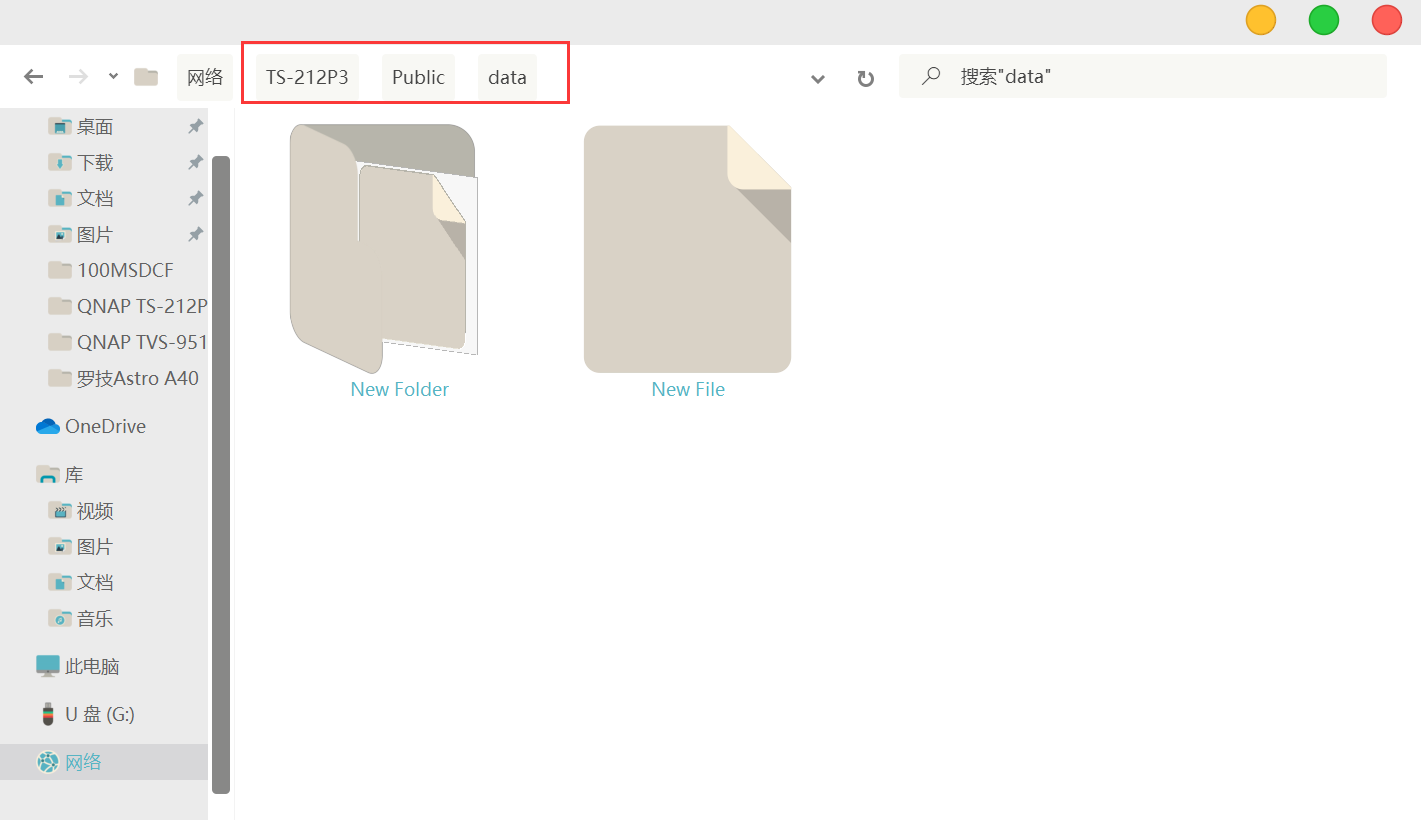Unpin 下载 via its pin icon
The image size is (1421, 820).
(195, 163)
